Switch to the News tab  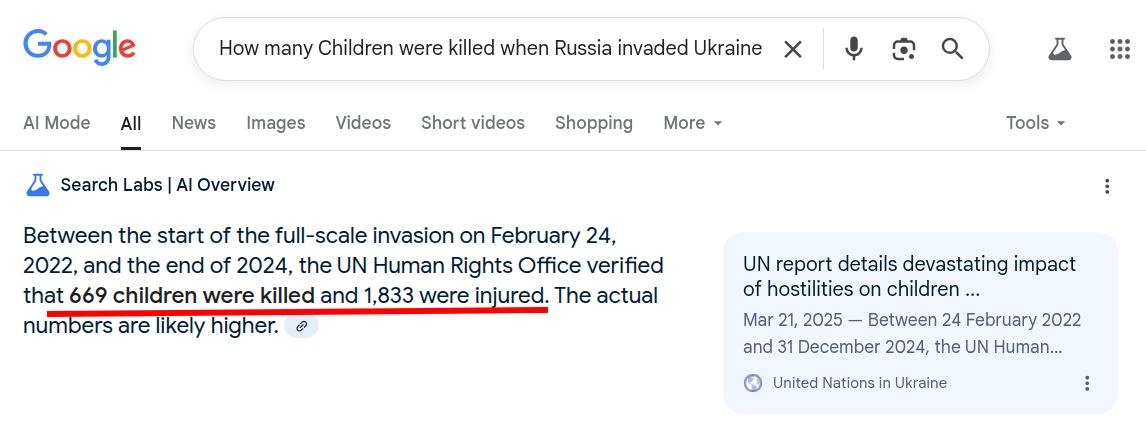point(193,123)
